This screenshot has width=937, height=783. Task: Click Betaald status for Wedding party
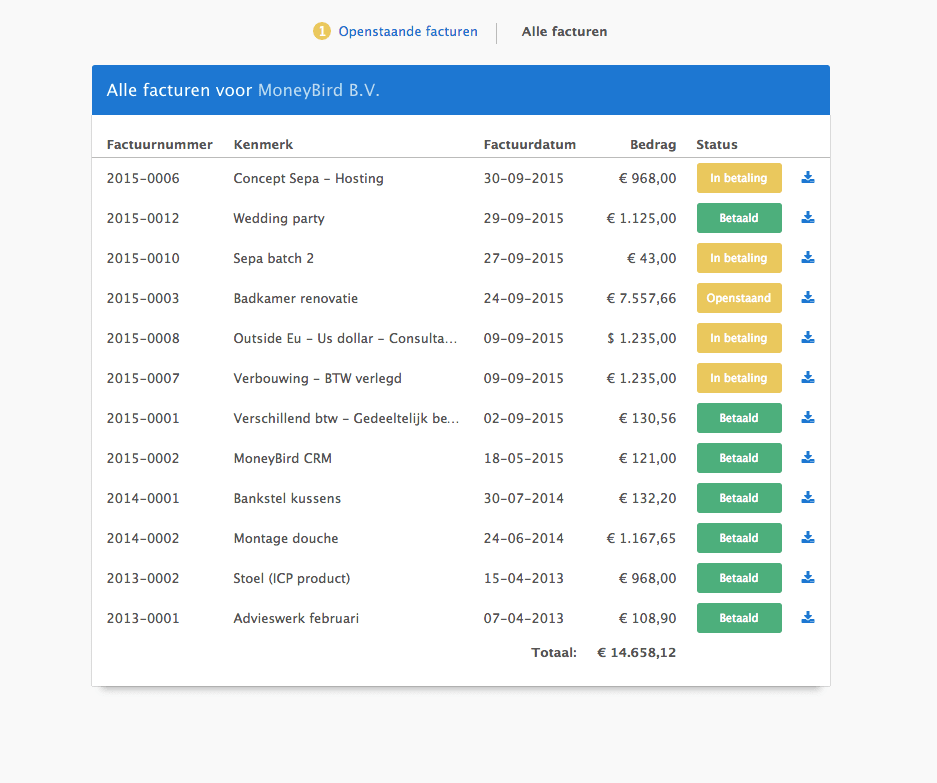coord(739,218)
